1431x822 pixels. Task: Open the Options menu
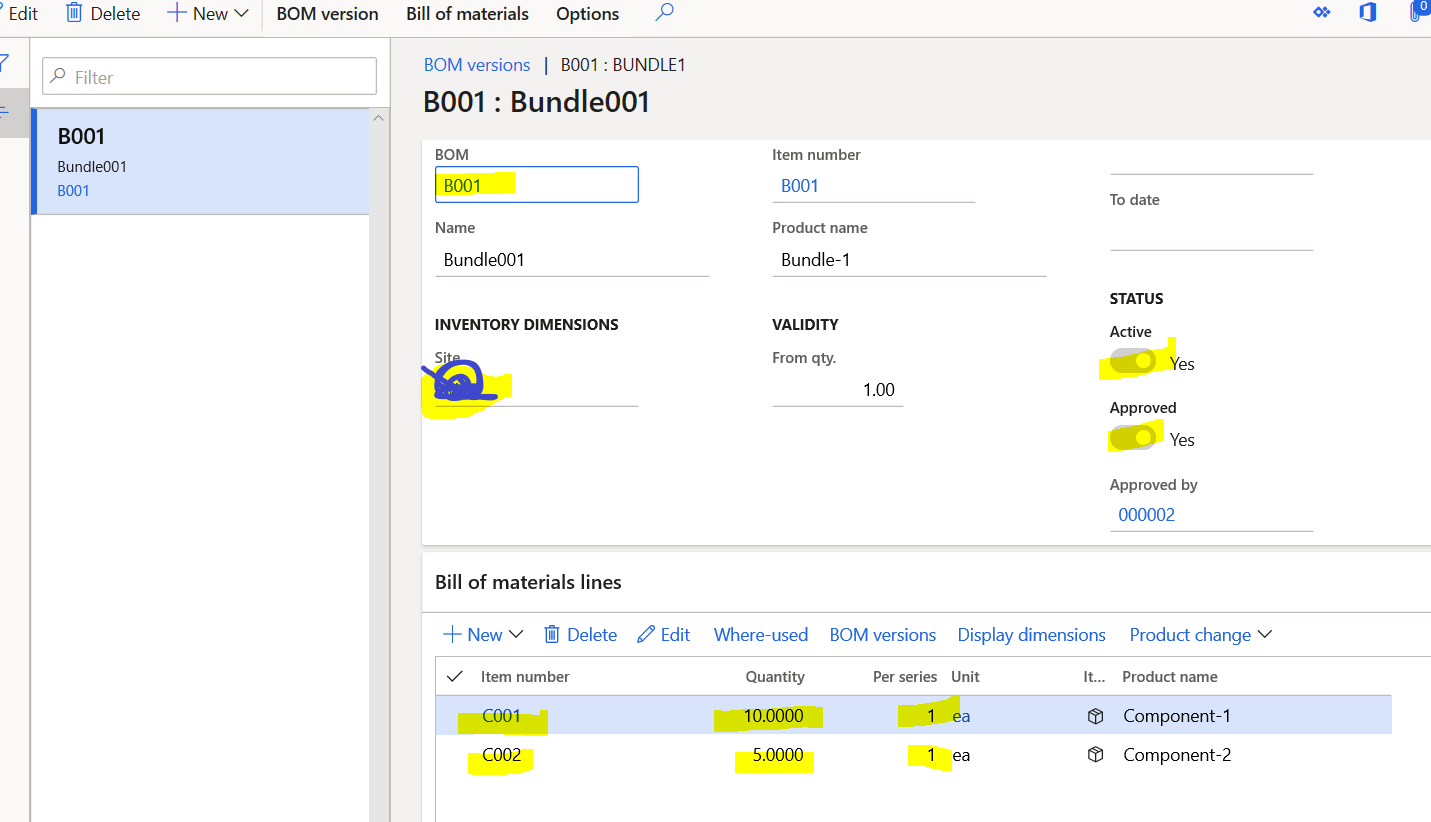pos(586,14)
